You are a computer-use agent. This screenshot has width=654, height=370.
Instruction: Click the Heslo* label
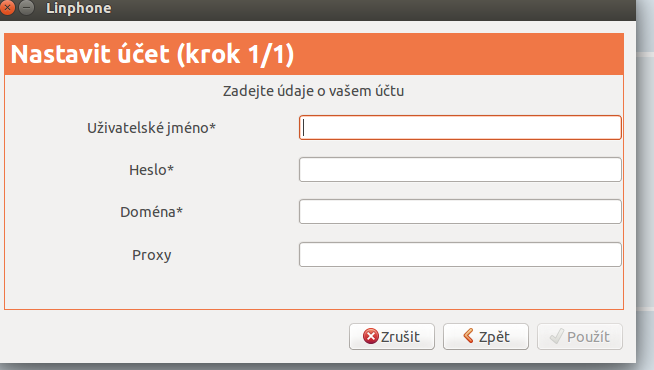pos(151,170)
